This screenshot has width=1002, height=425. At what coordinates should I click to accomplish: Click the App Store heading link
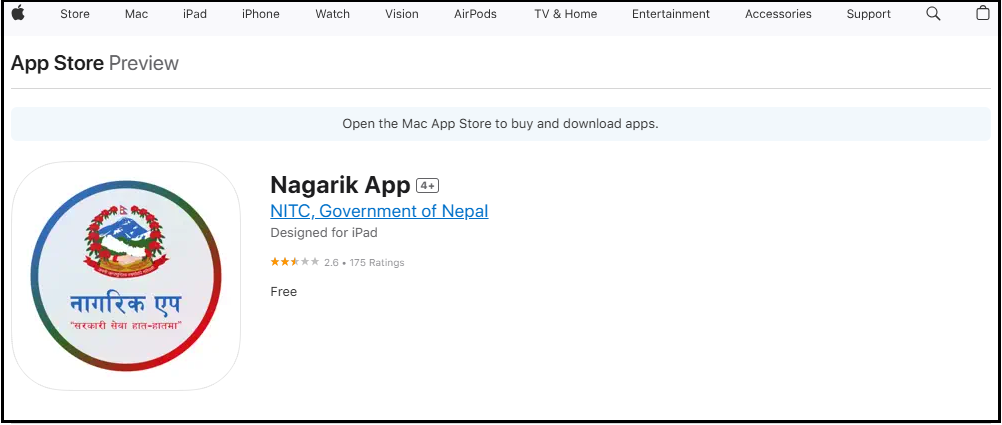[x=57, y=63]
